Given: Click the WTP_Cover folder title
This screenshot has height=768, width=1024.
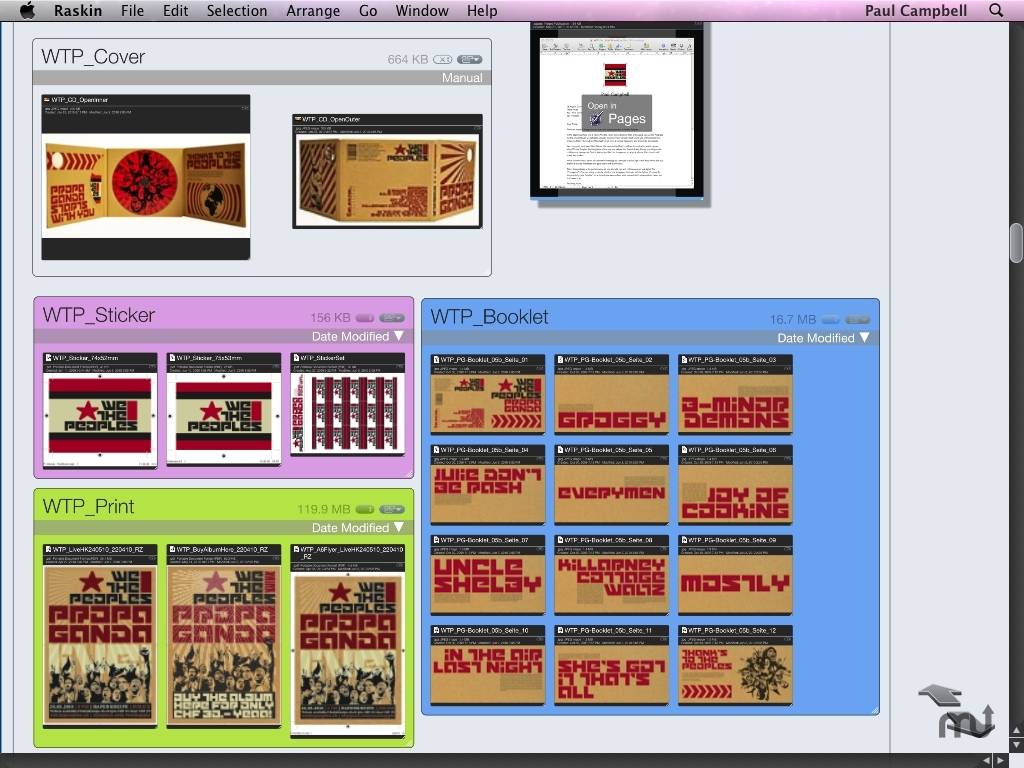Looking at the screenshot, I should coord(93,57).
